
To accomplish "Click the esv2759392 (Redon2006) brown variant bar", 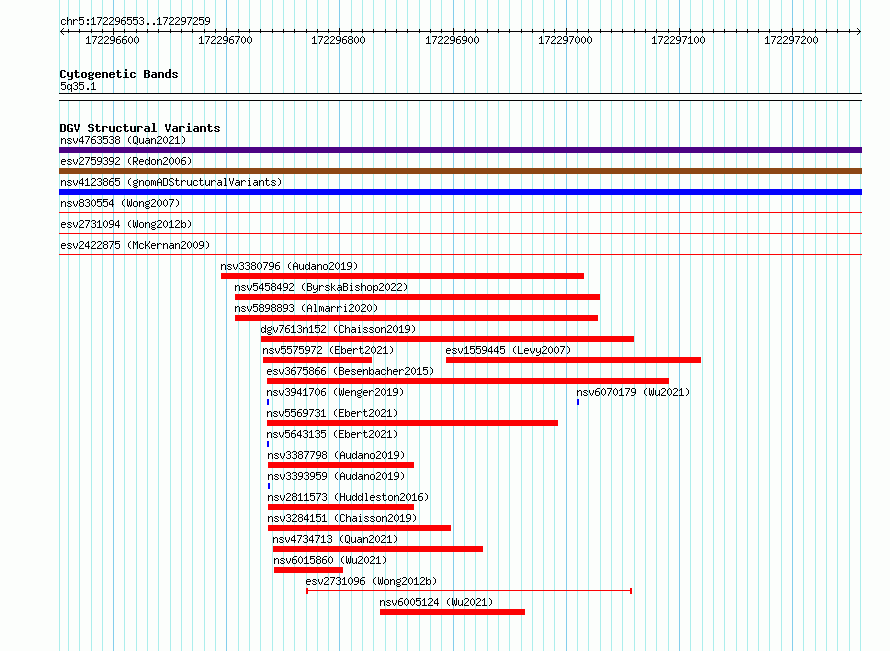I will click(460, 171).
